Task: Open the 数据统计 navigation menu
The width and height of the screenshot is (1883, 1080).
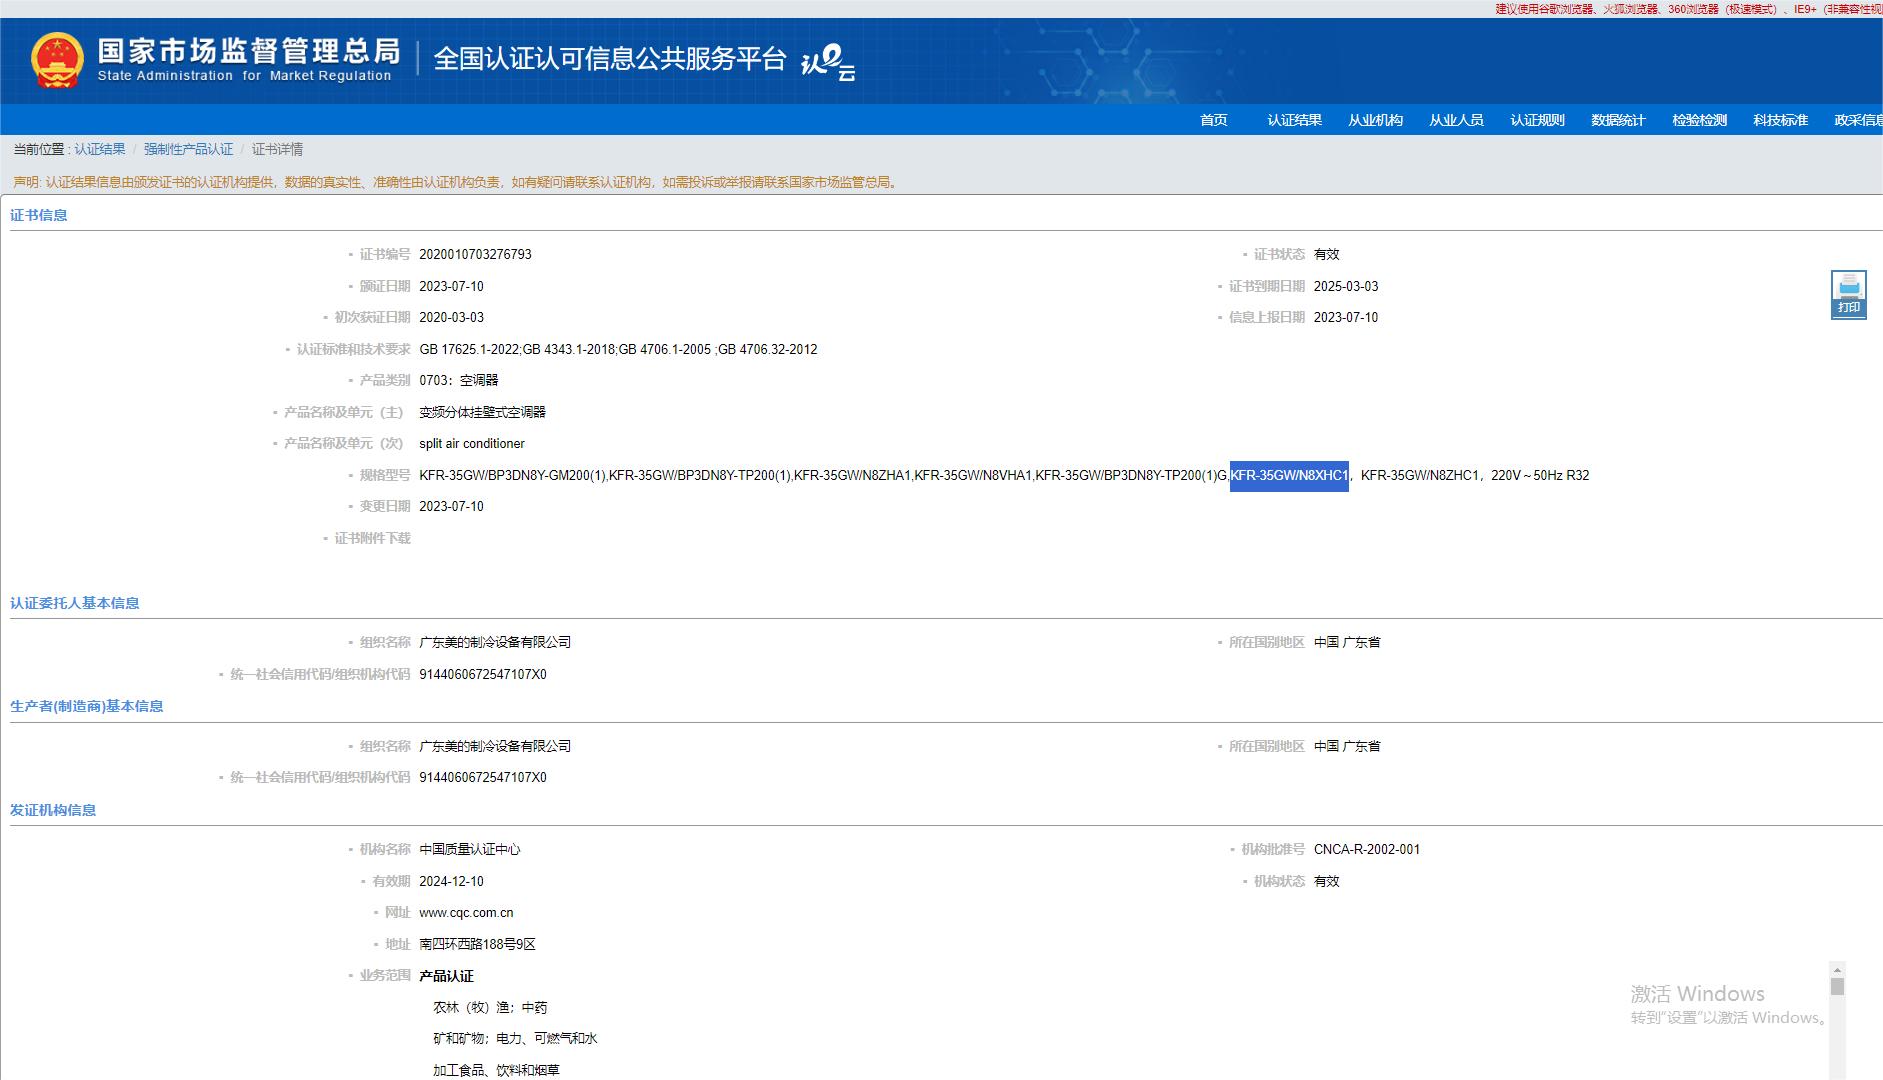Action: [1618, 120]
